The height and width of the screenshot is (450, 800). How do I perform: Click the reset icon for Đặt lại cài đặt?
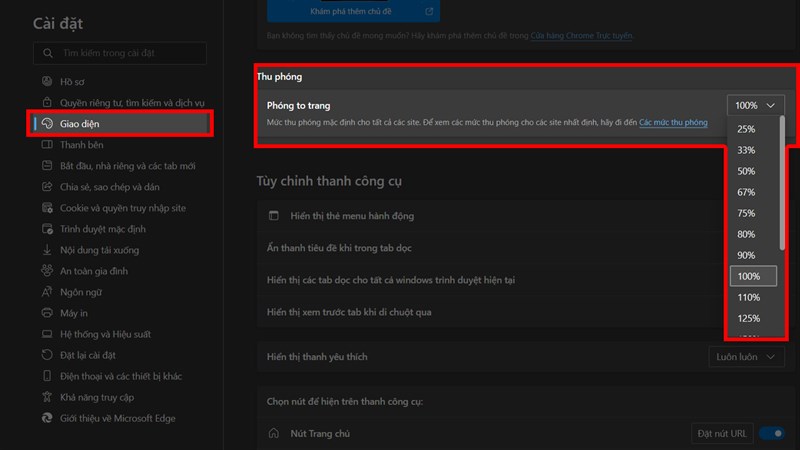47,355
